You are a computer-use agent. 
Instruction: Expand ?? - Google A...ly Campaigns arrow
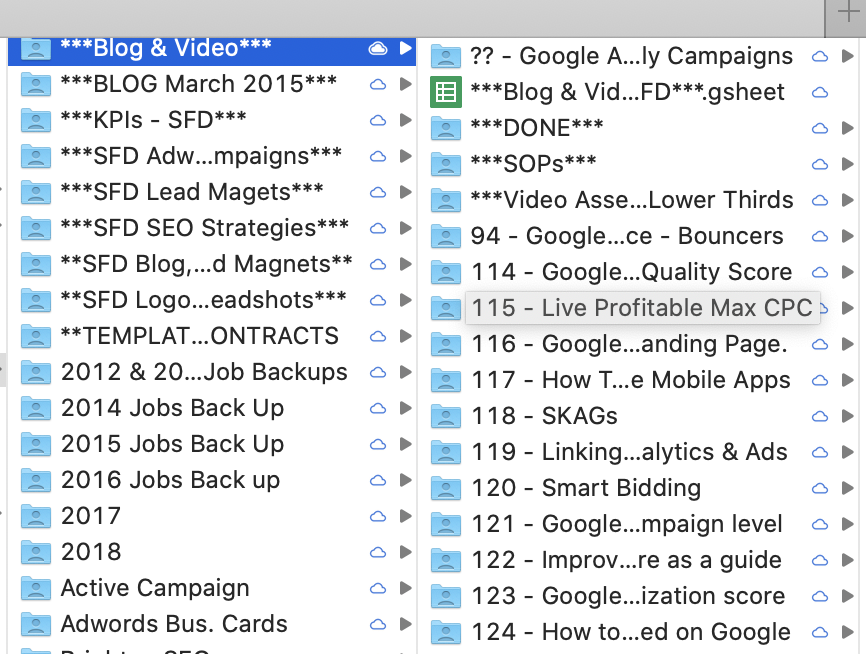pos(848,56)
